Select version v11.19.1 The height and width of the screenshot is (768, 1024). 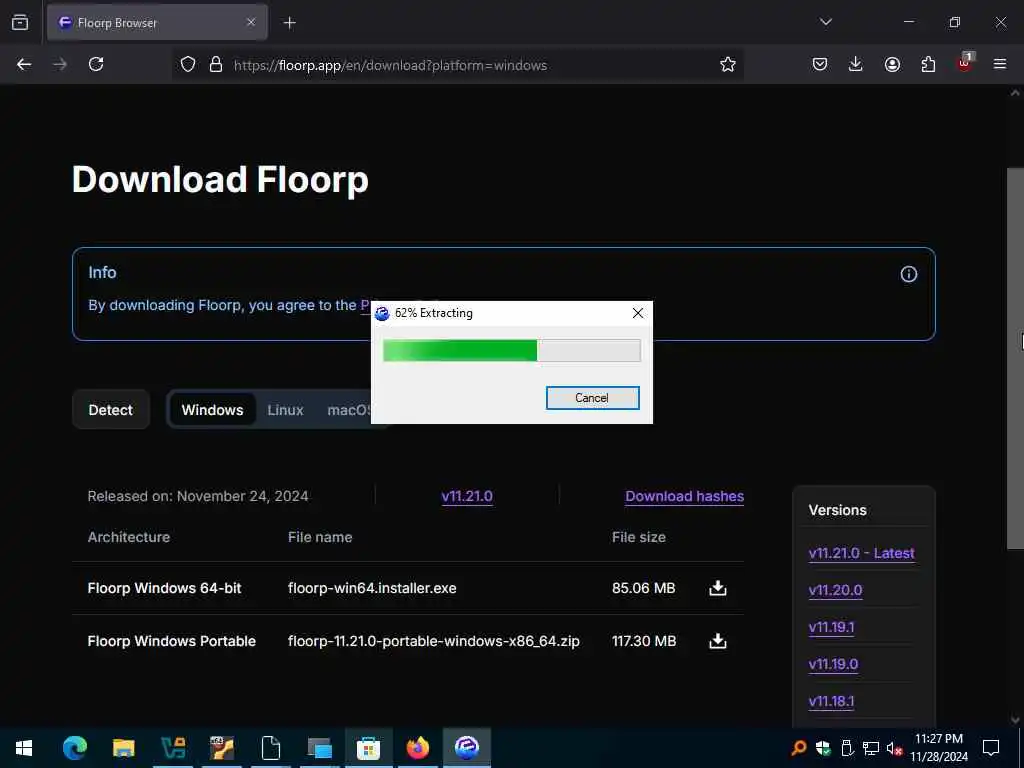click(x=831, y=627)
